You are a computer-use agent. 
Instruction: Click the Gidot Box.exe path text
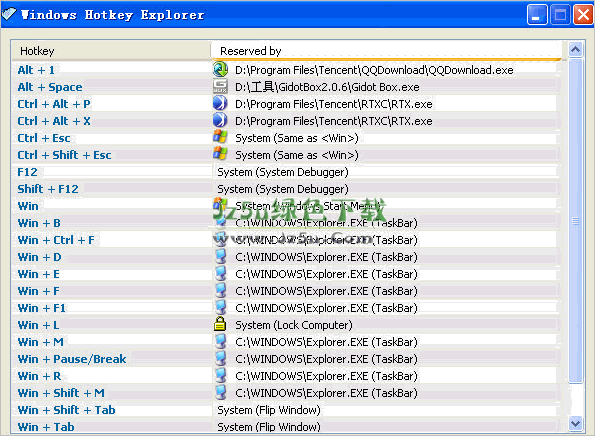[x=327, y=87]
